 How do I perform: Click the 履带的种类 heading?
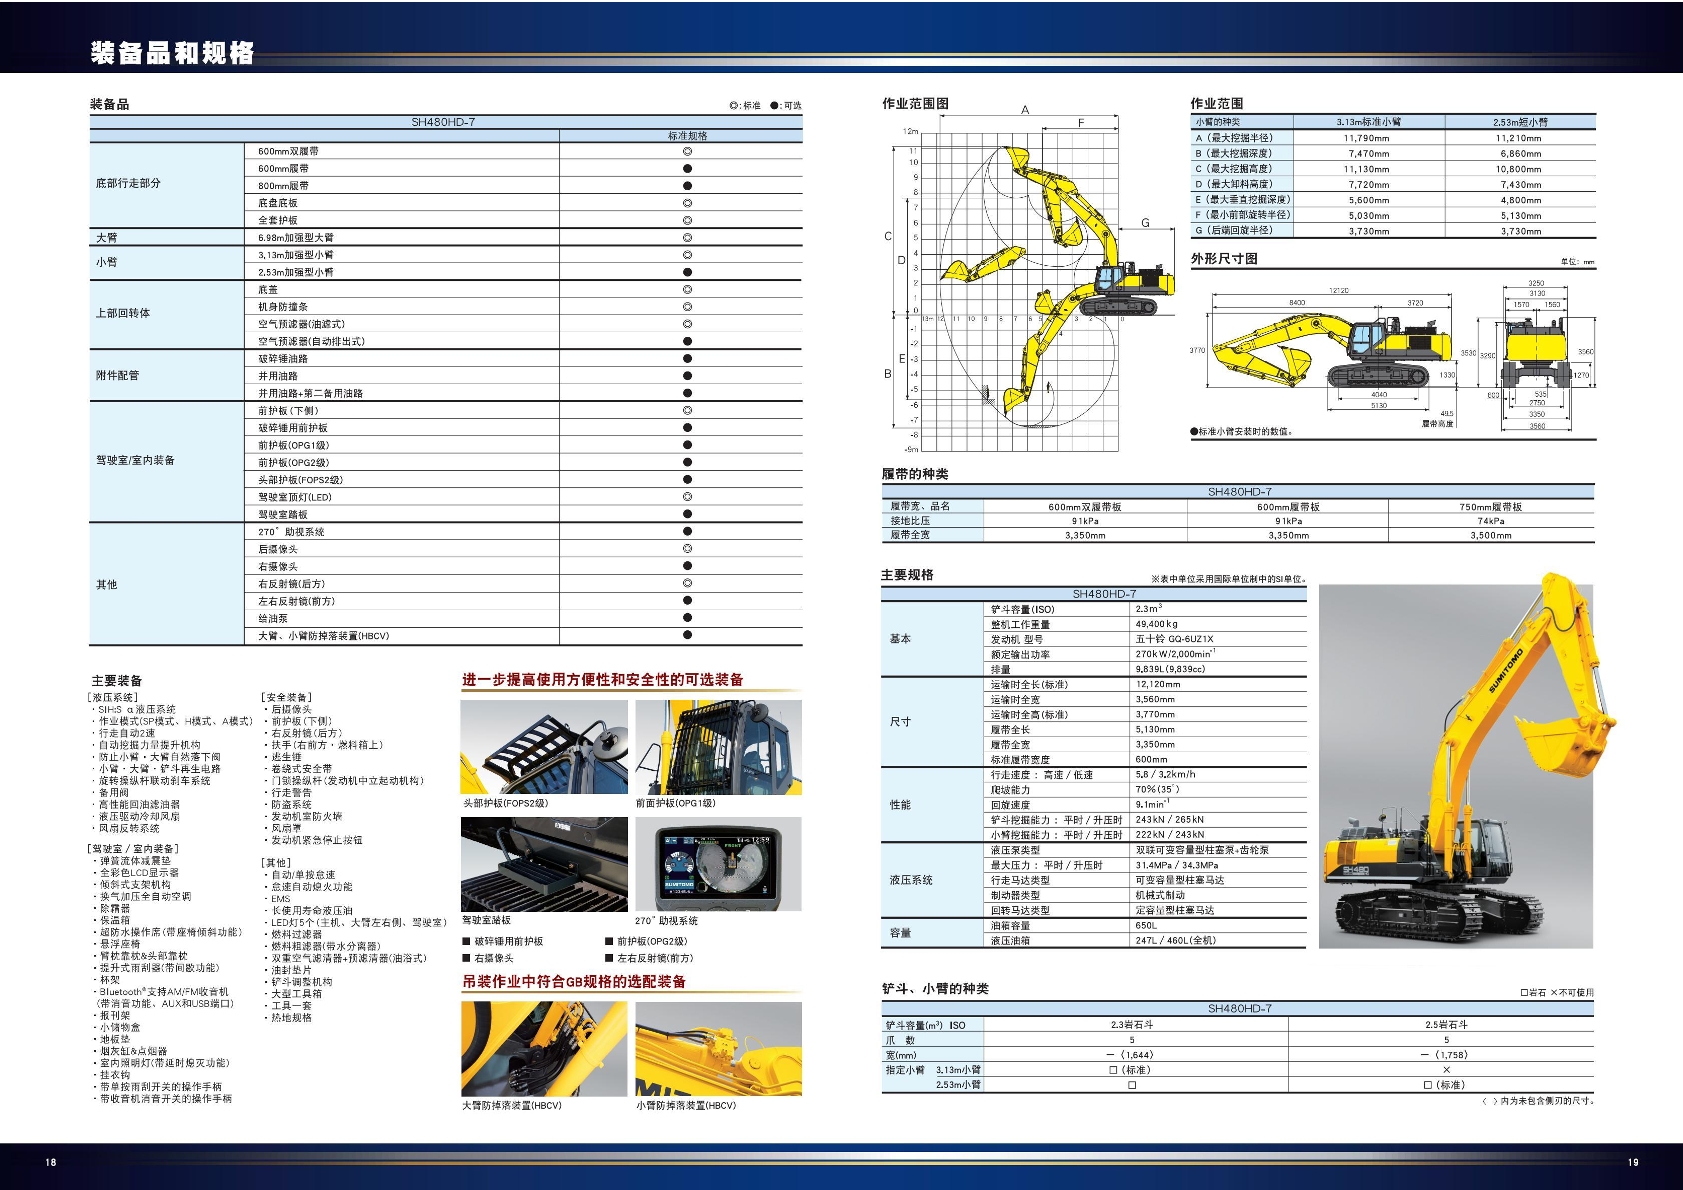pos(915,474)
